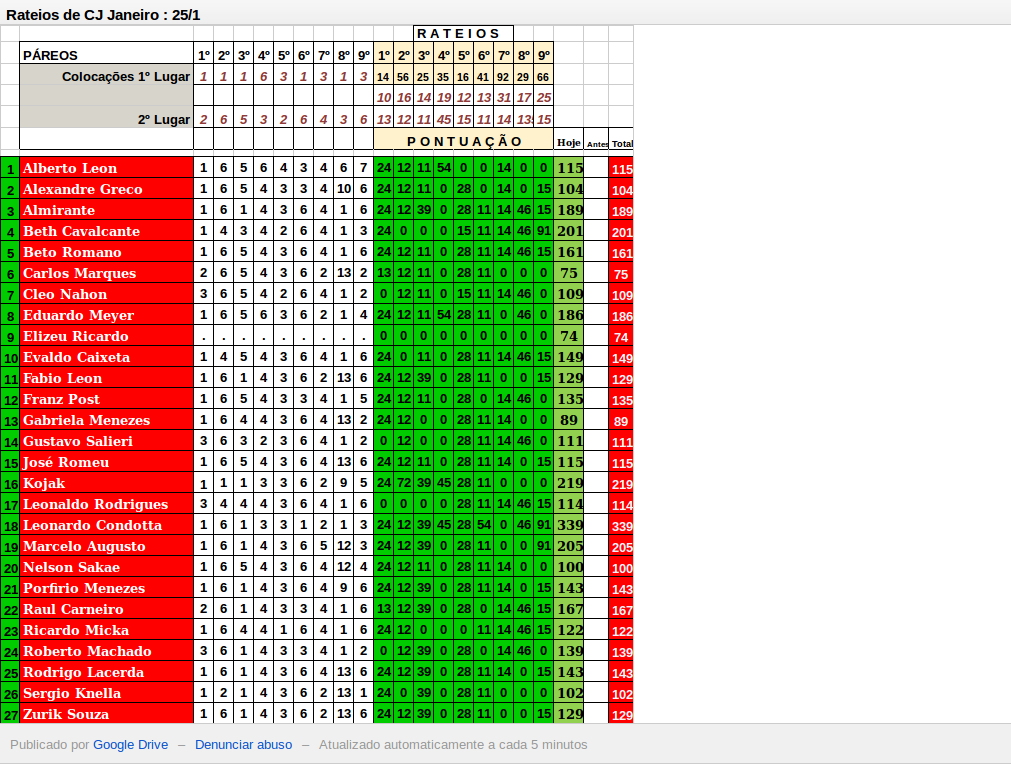Select the Roberto Machado name cell

(106, 651)
